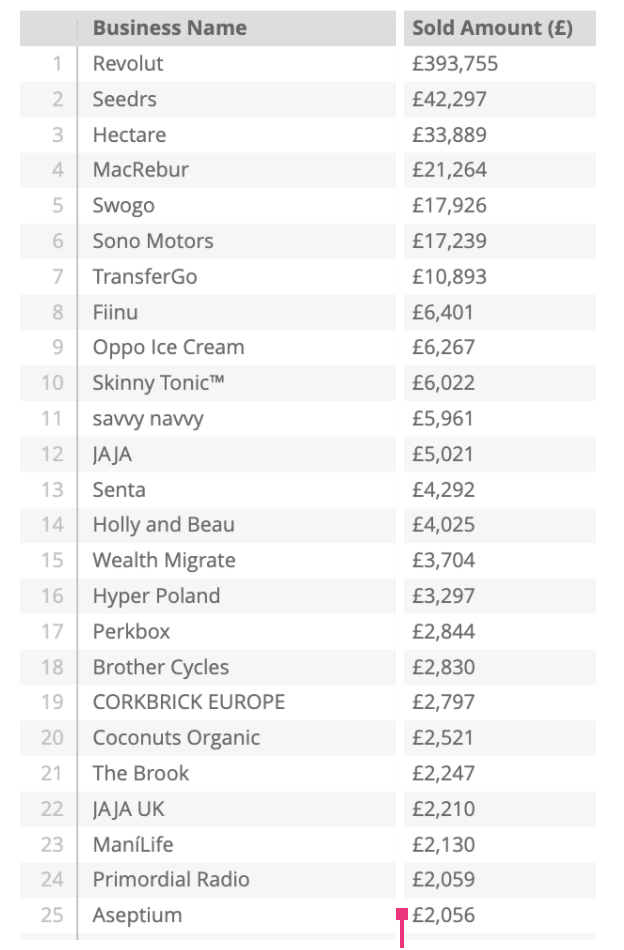Screen dimensions: 624x950
Task: Select the Revolut business name cell
Action: pyautogui.click(x=128, y=64)
